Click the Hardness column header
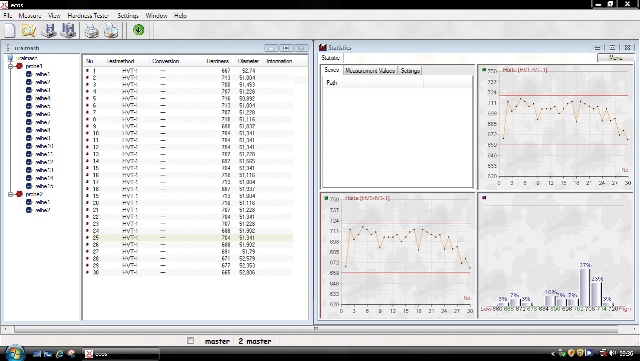 [218, 61]
